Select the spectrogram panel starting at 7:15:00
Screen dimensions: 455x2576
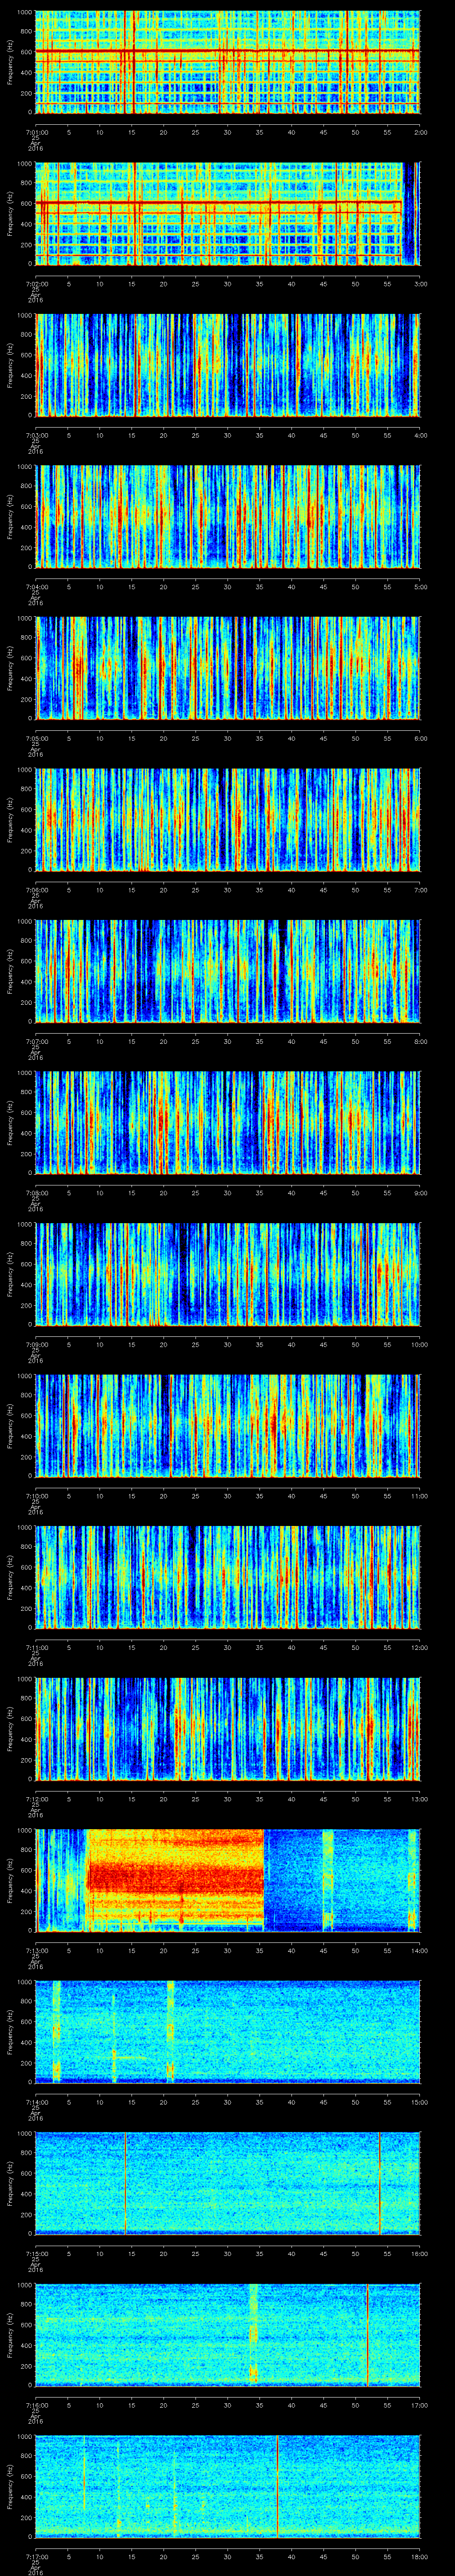click(228, 2183)
